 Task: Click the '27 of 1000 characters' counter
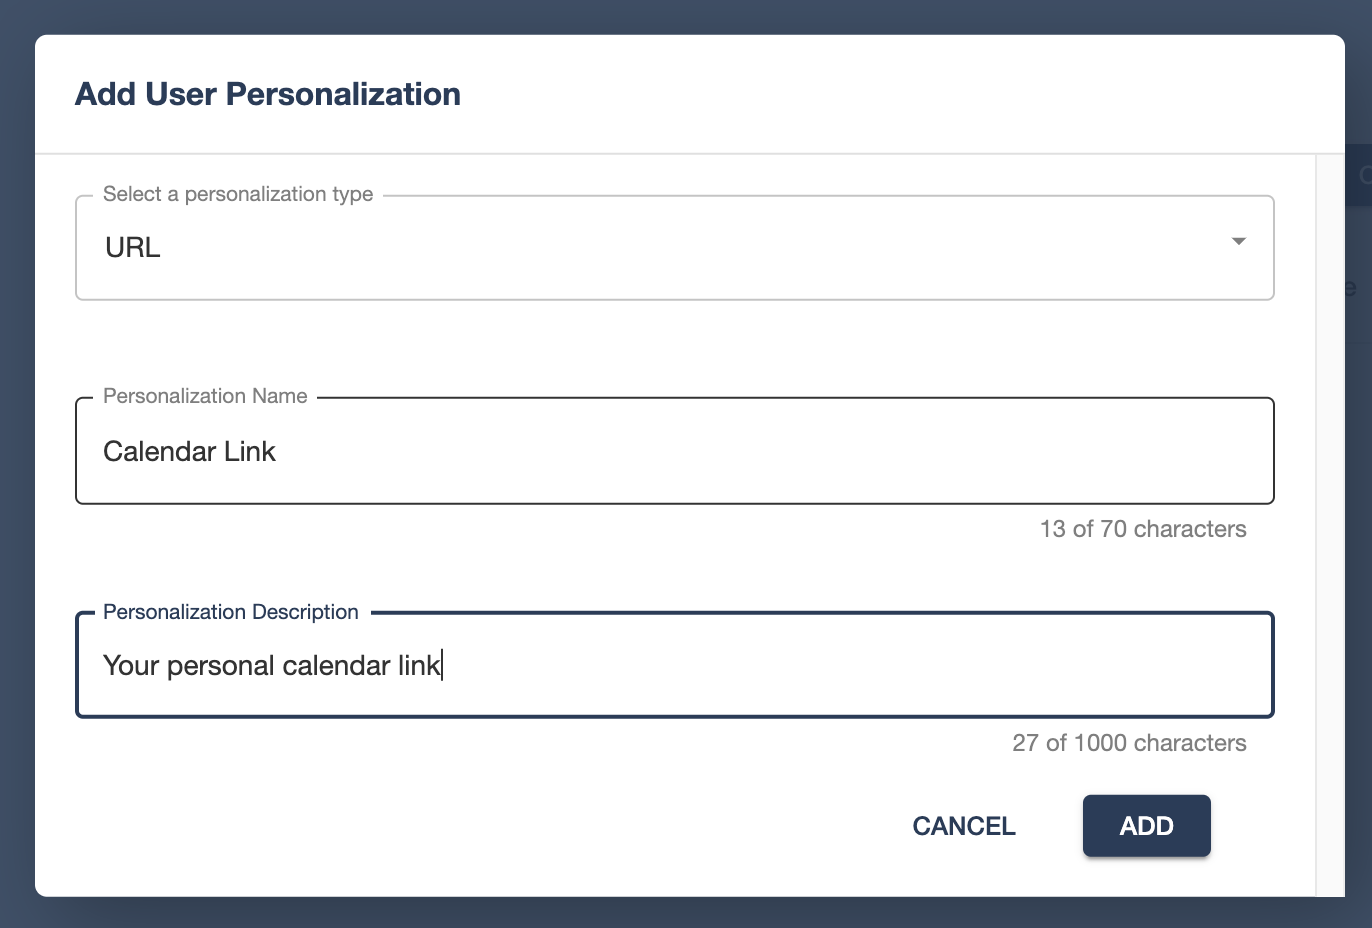(x=1129, y=743)
